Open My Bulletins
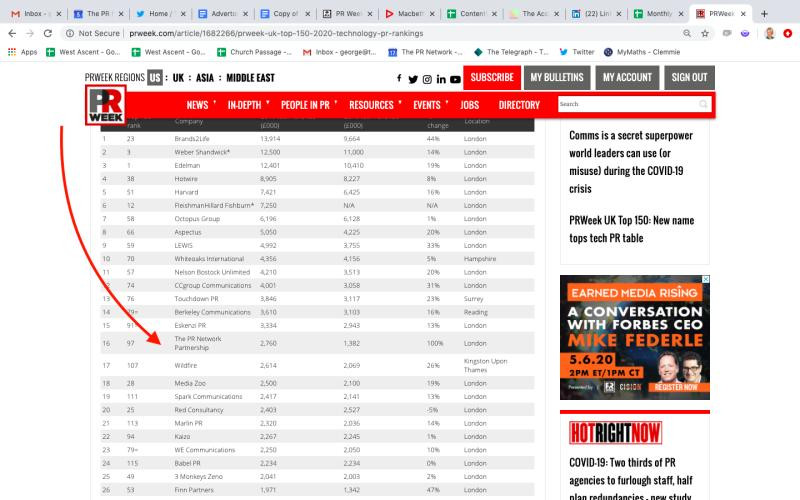This screenshot has height=500, width=800. point(557,78)
